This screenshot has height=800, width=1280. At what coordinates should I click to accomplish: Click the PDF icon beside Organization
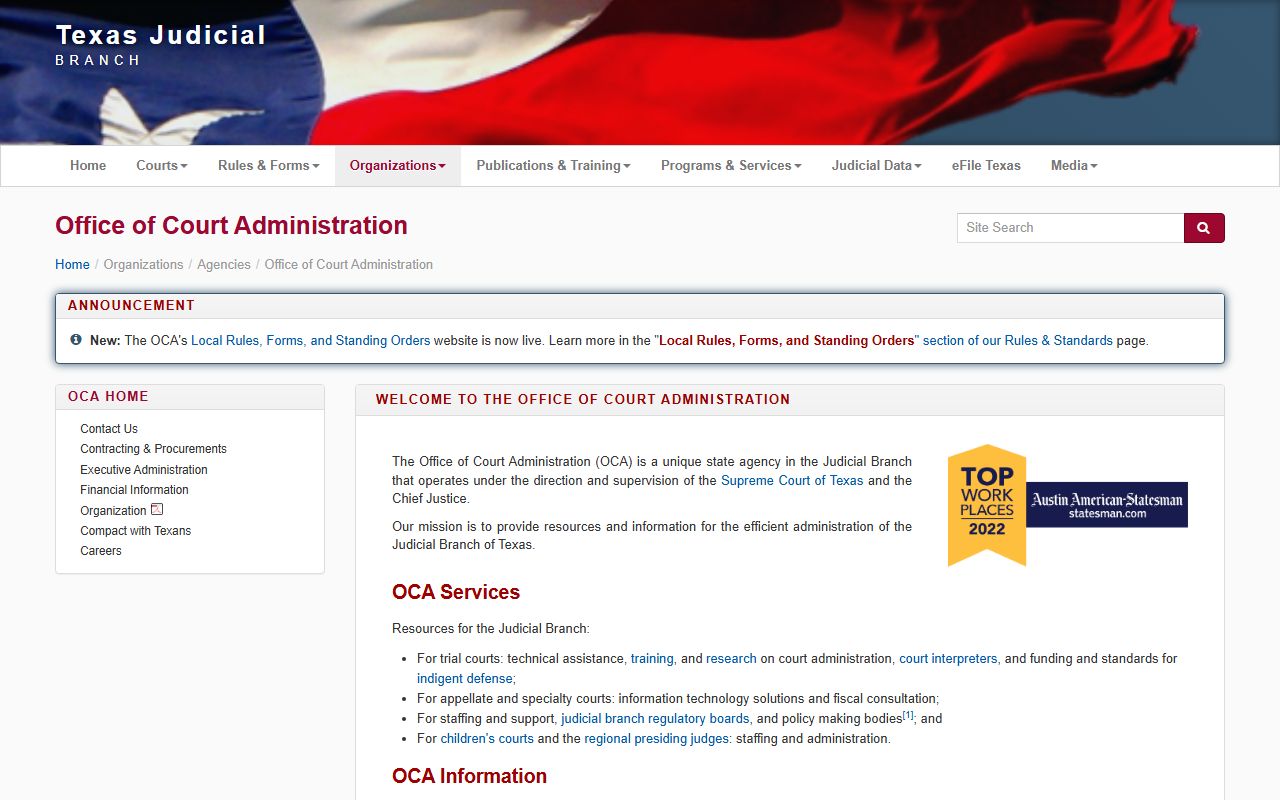click(x=157, y=509)
